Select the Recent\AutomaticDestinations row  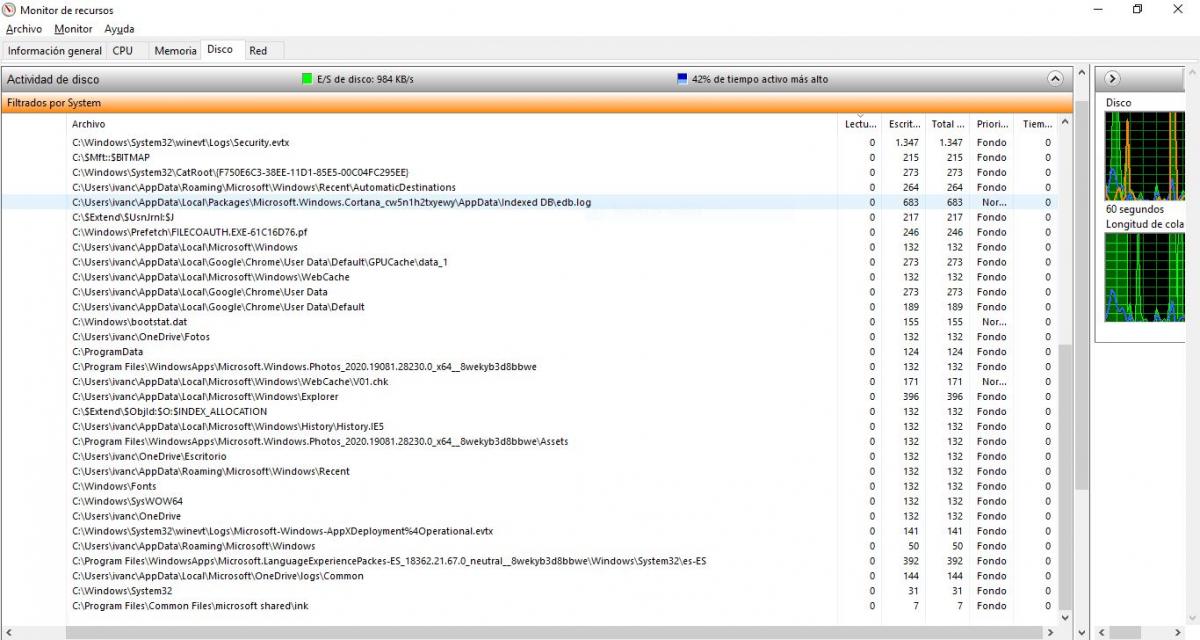click(x=528, y=187)
